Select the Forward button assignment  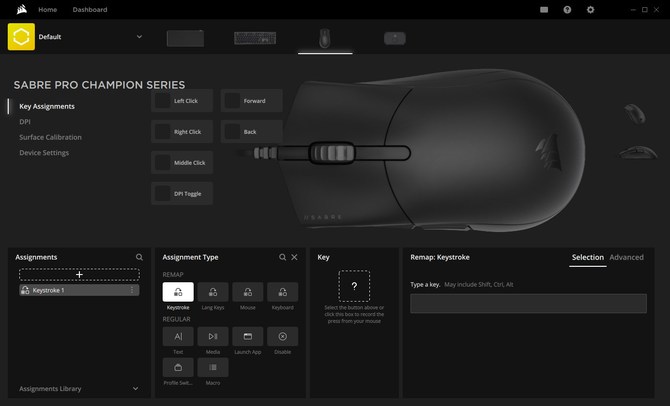252,101
